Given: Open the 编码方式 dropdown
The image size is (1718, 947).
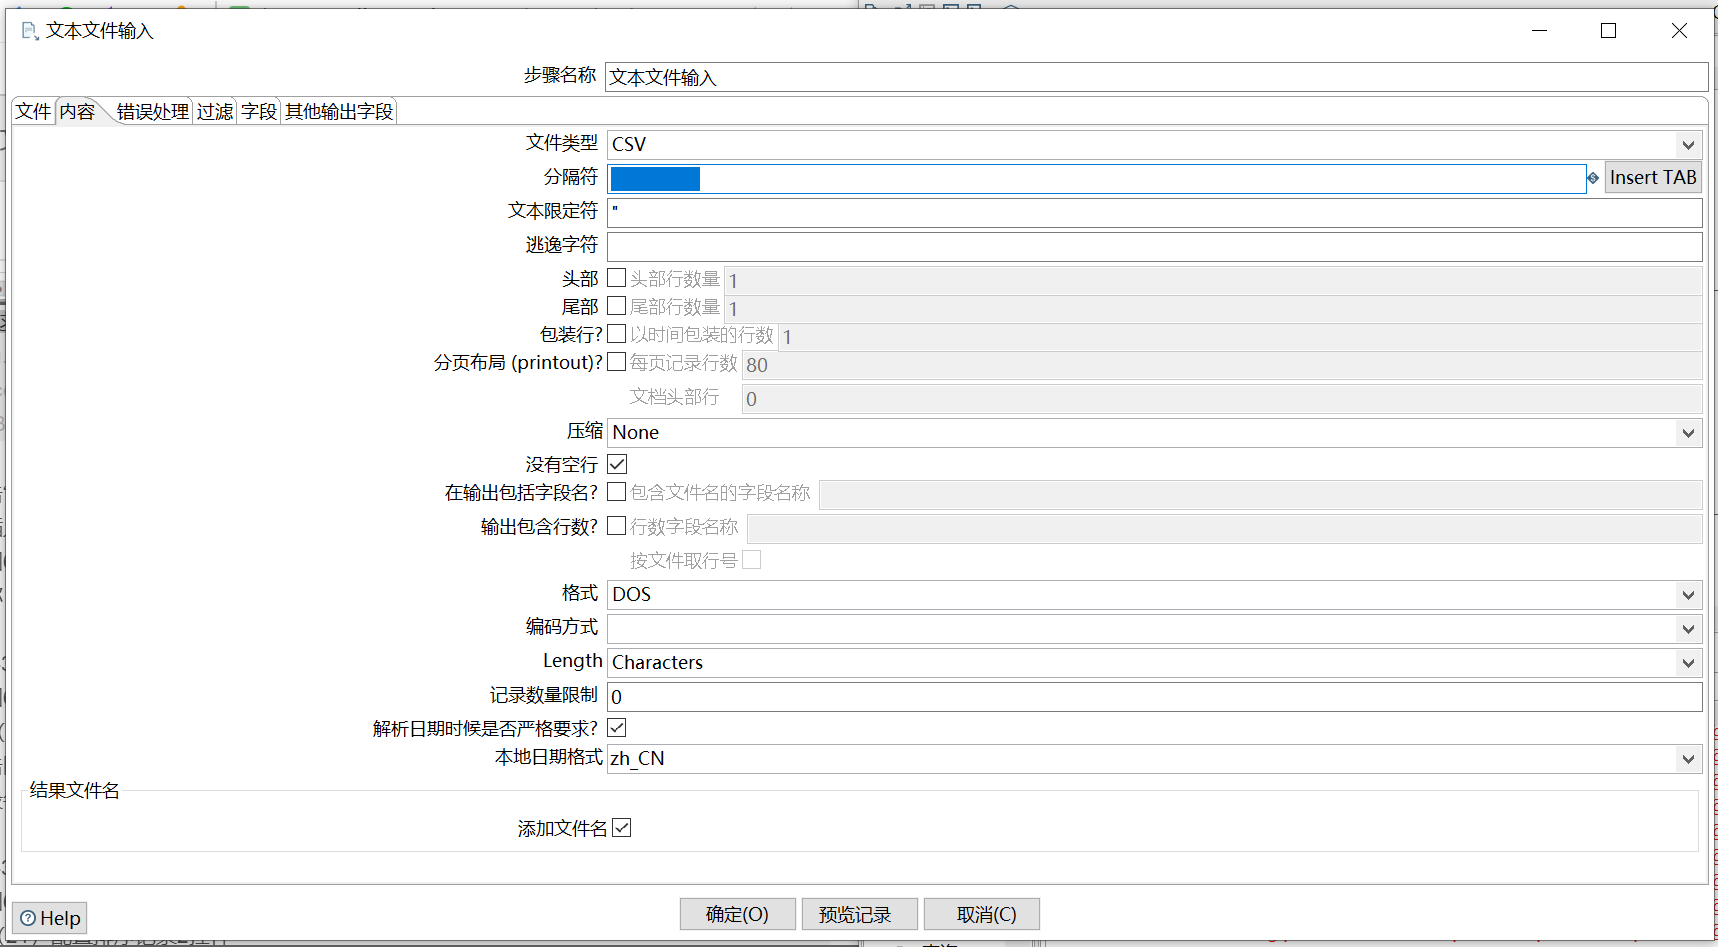Looking at the screenshot, I should (x=1688, y=629).
